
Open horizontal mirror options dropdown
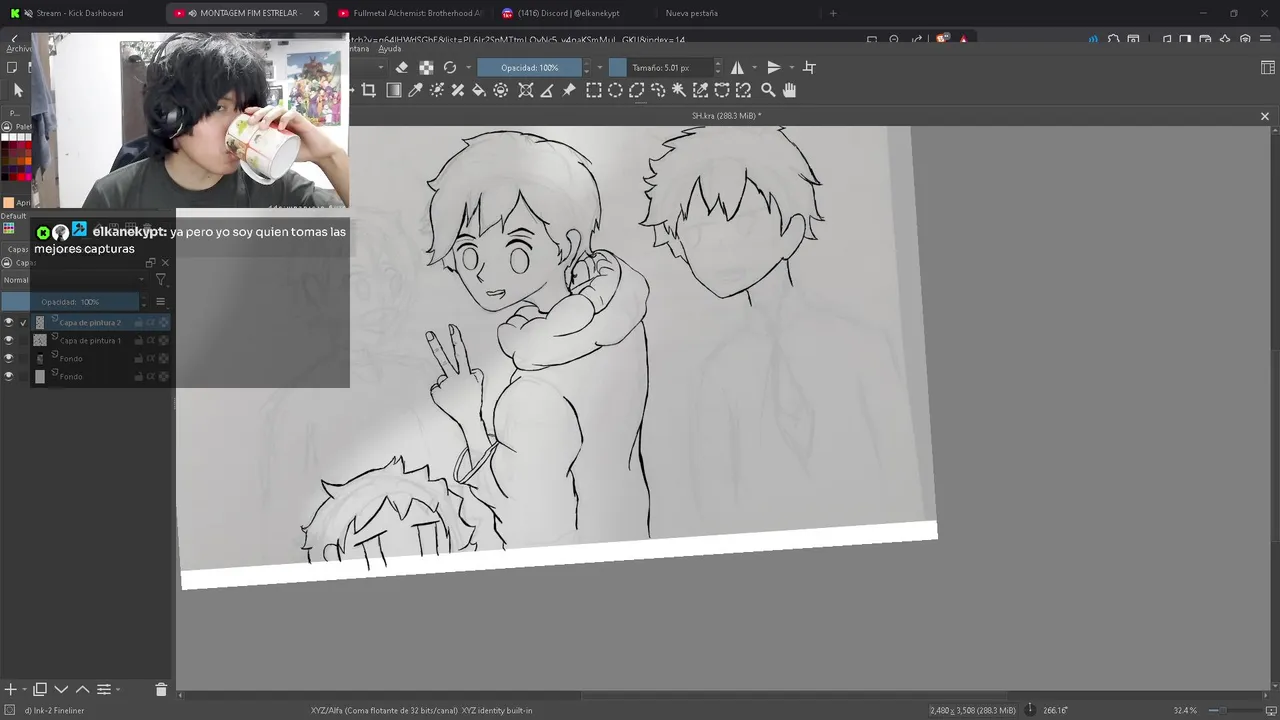[753, 67]
